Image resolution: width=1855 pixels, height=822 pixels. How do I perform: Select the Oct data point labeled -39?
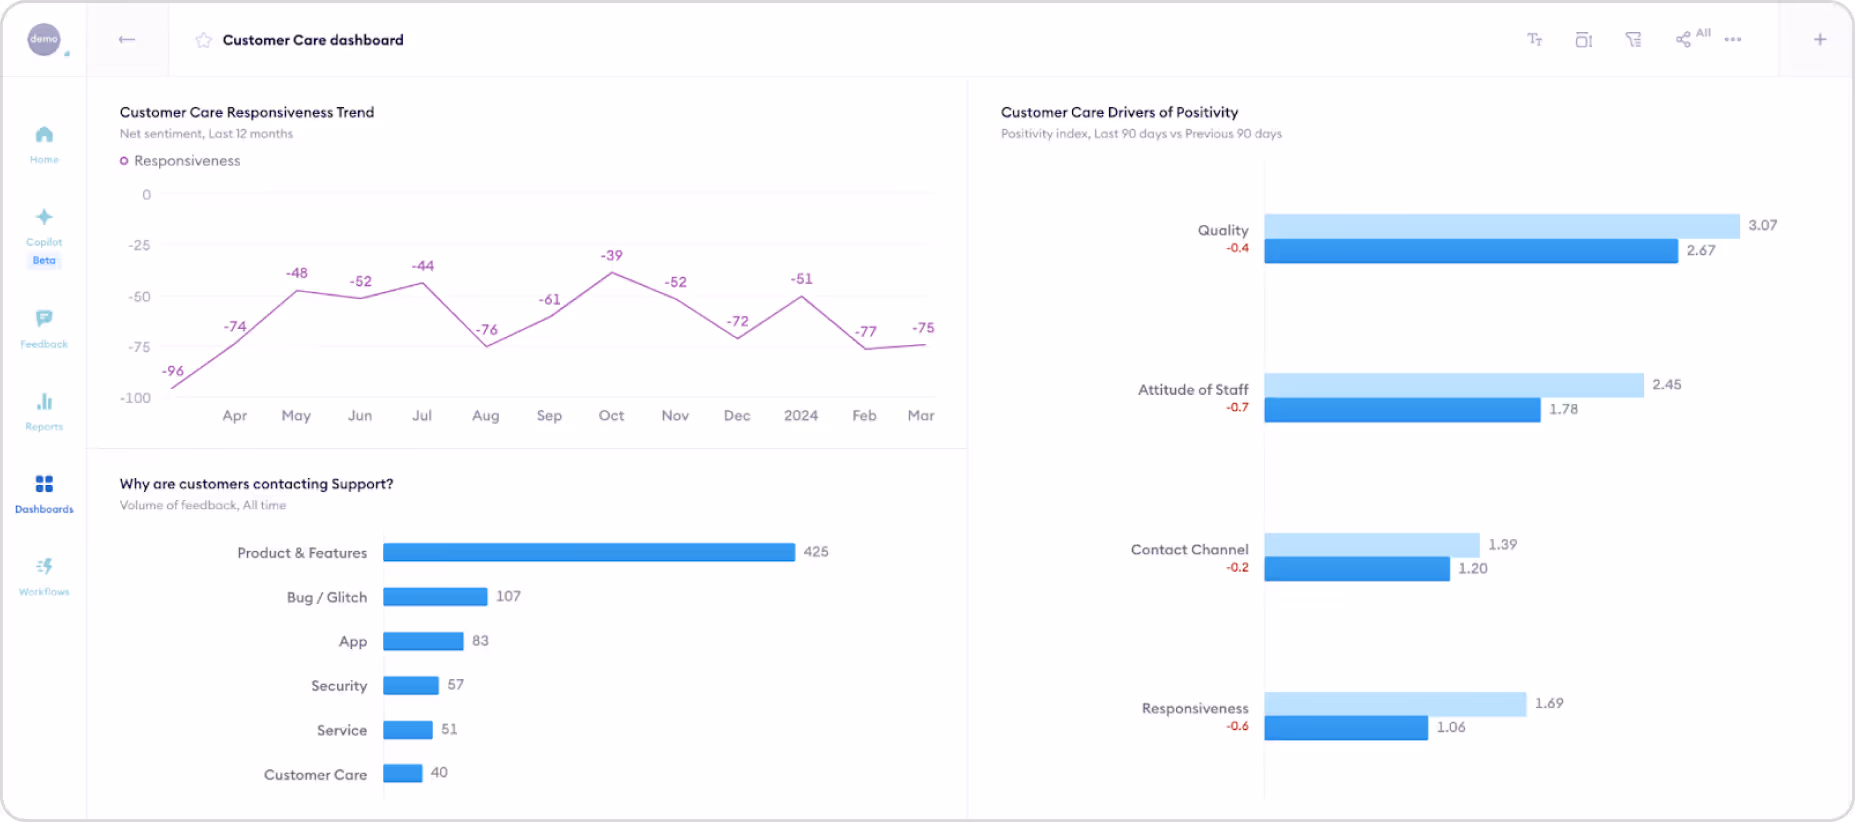pyautogui.click(x=612, y=272)
